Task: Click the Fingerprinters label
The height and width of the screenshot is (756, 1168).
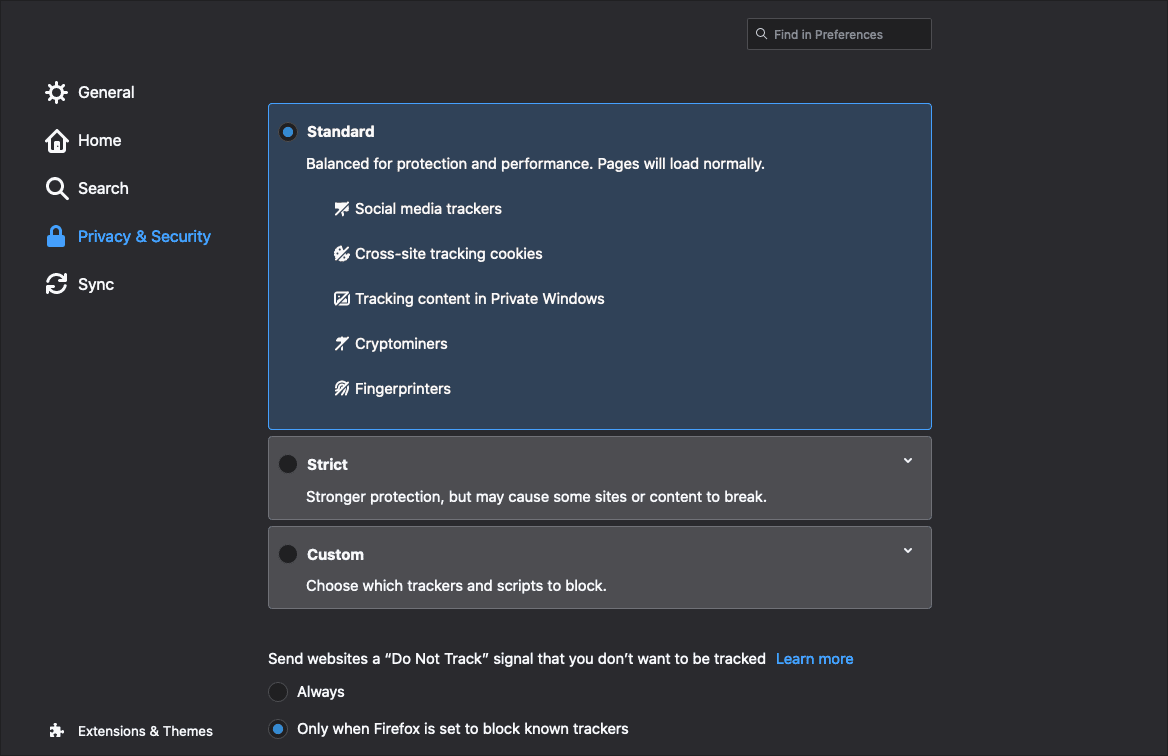Action: (402, 389)
